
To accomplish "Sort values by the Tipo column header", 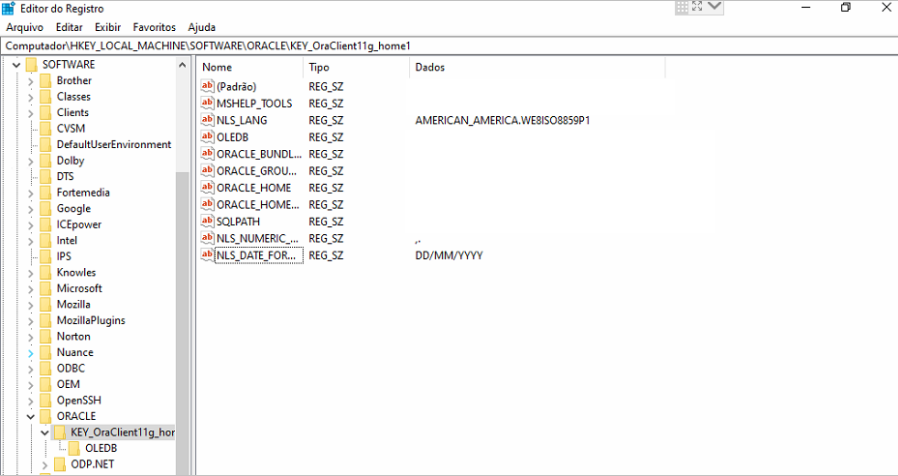I will pos(356,67).
